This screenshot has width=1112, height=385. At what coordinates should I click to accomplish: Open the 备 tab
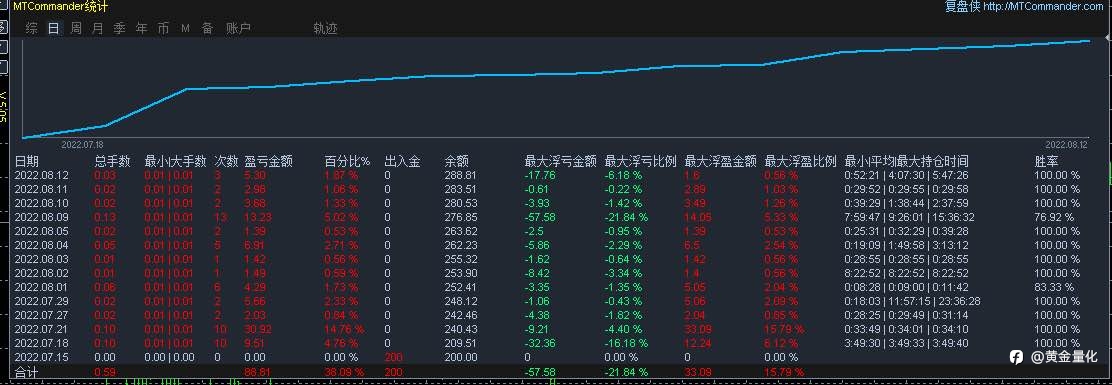coord(207,28)
